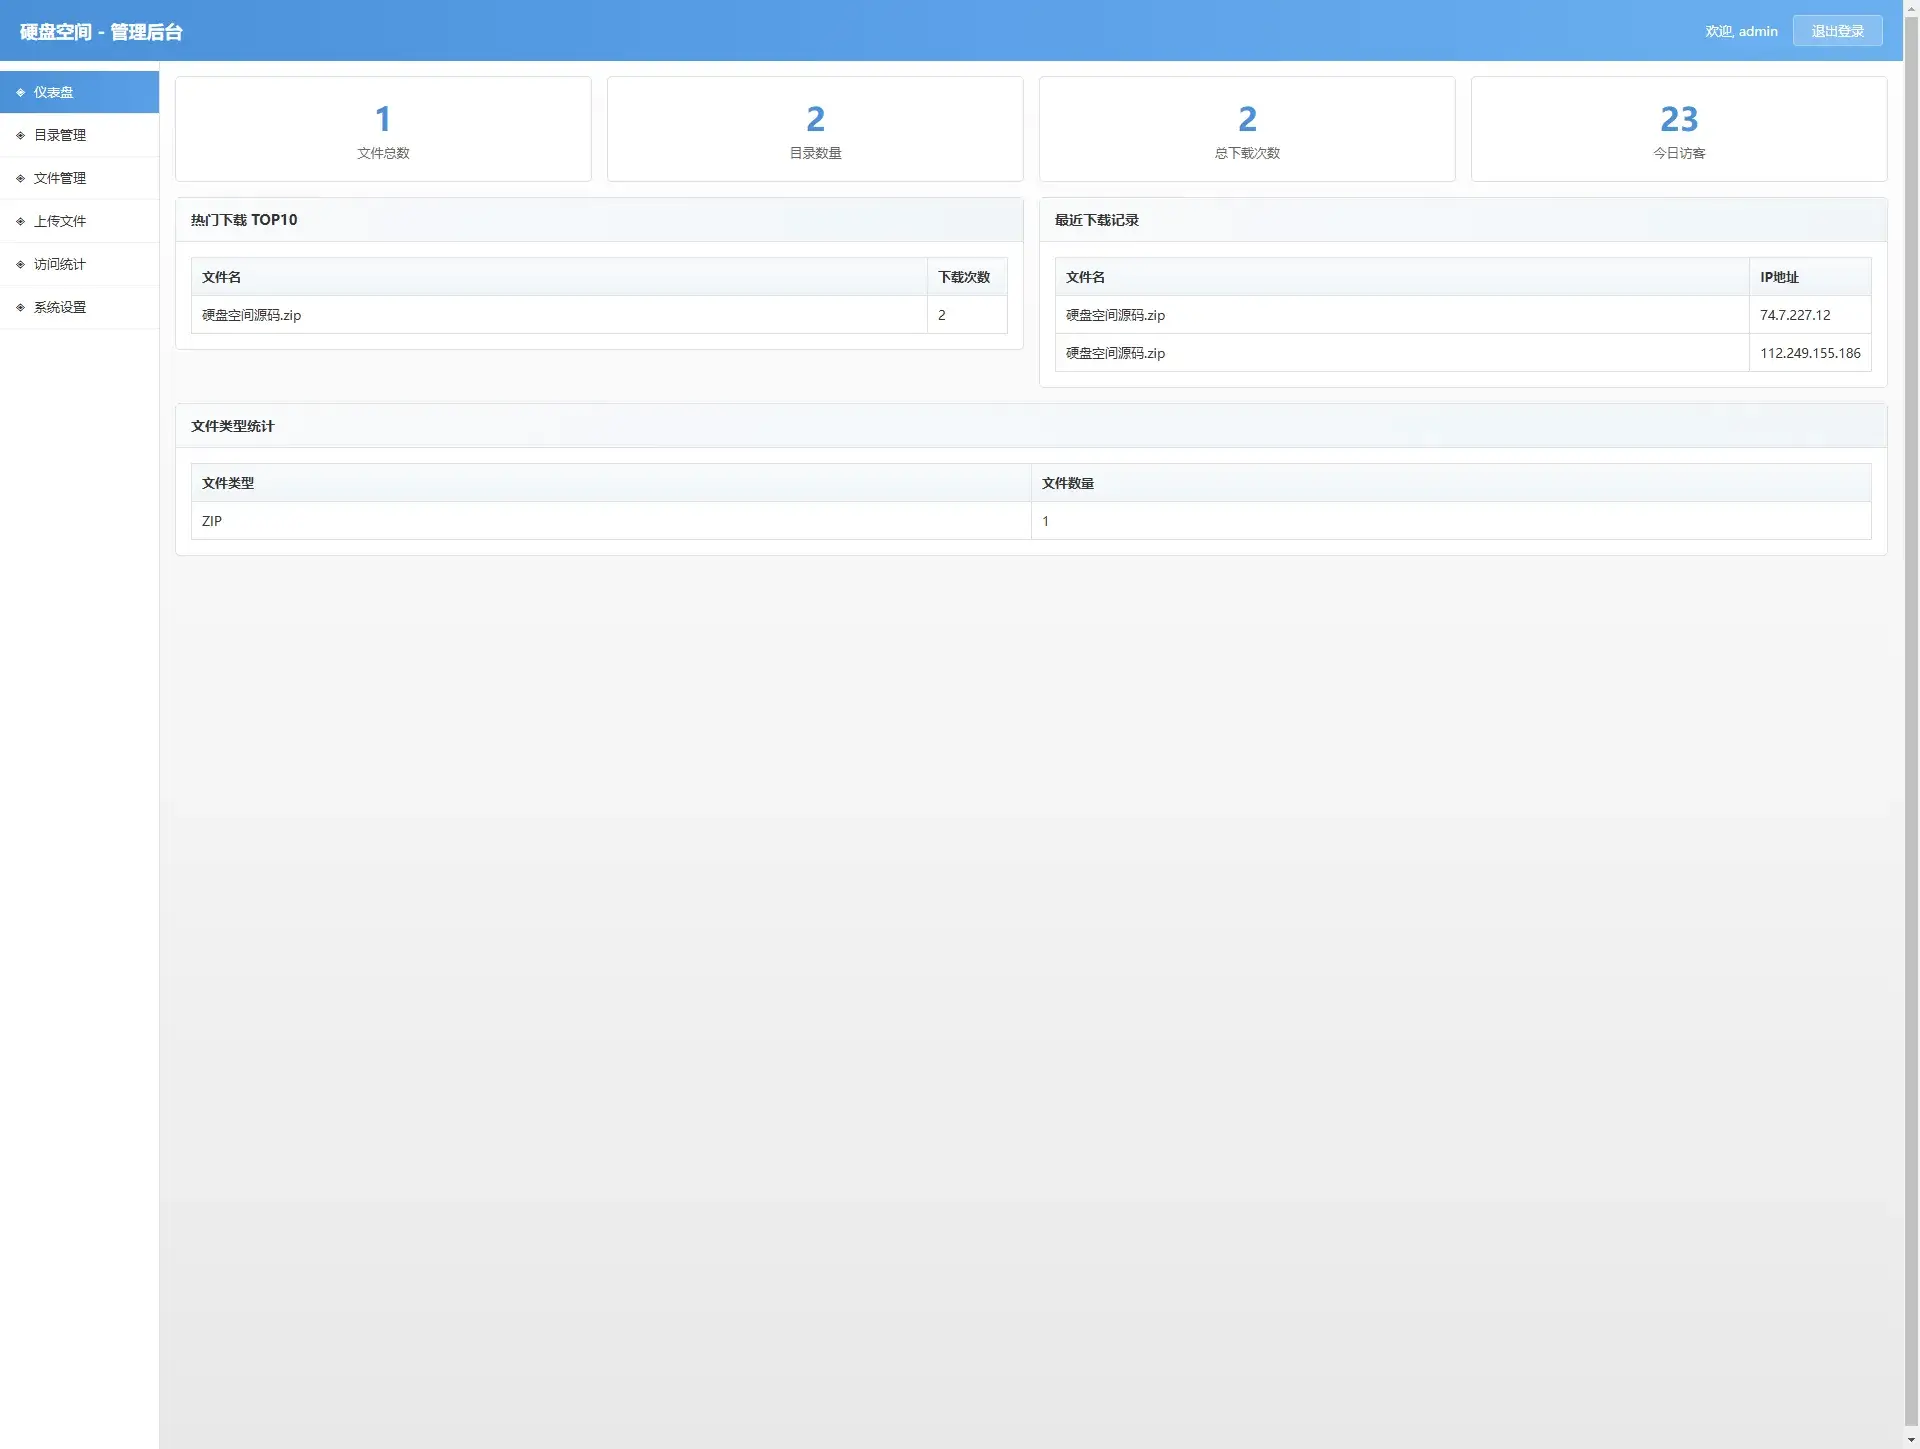The image size is (1920, 1449).
Task: Click diamond icon beside 文件管理
Action: pos(20,178)
